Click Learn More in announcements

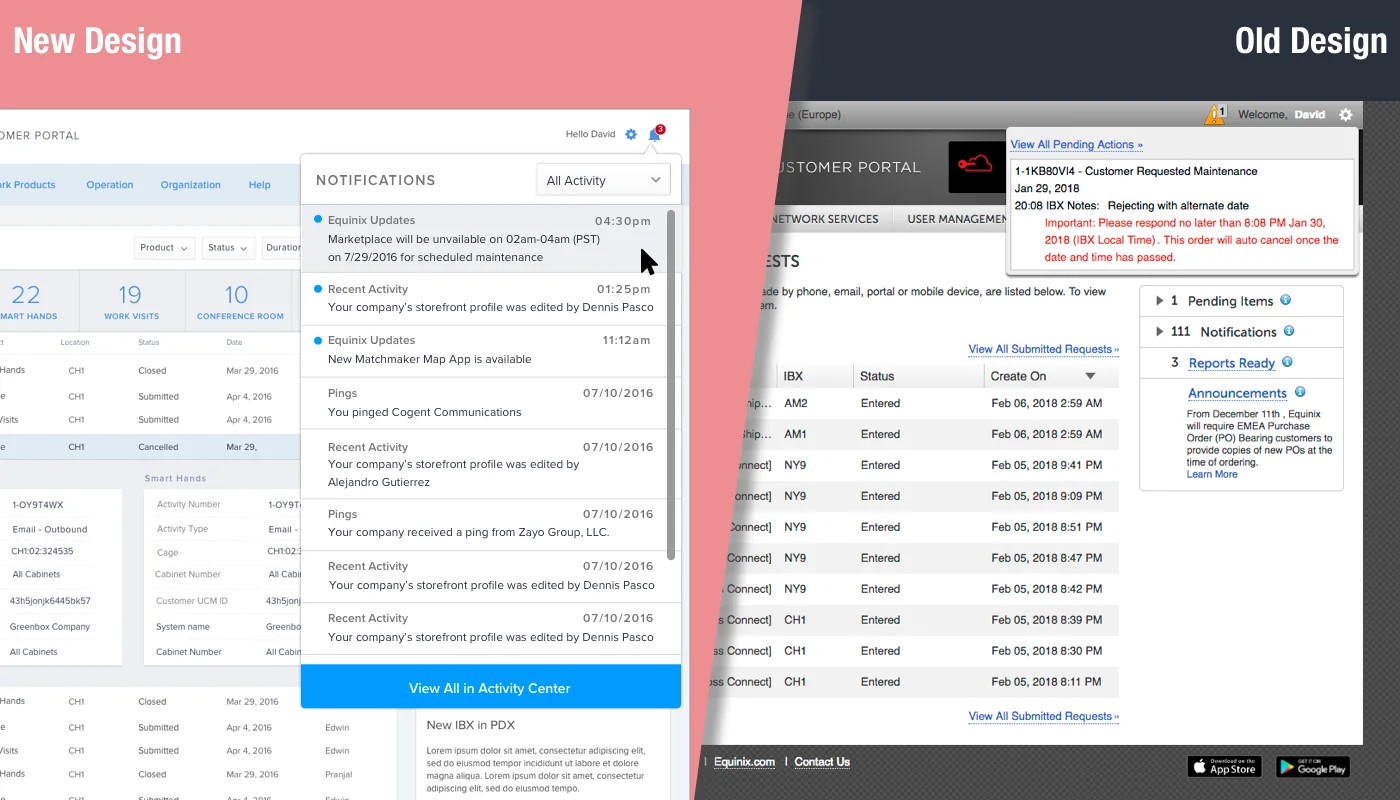1212,474
